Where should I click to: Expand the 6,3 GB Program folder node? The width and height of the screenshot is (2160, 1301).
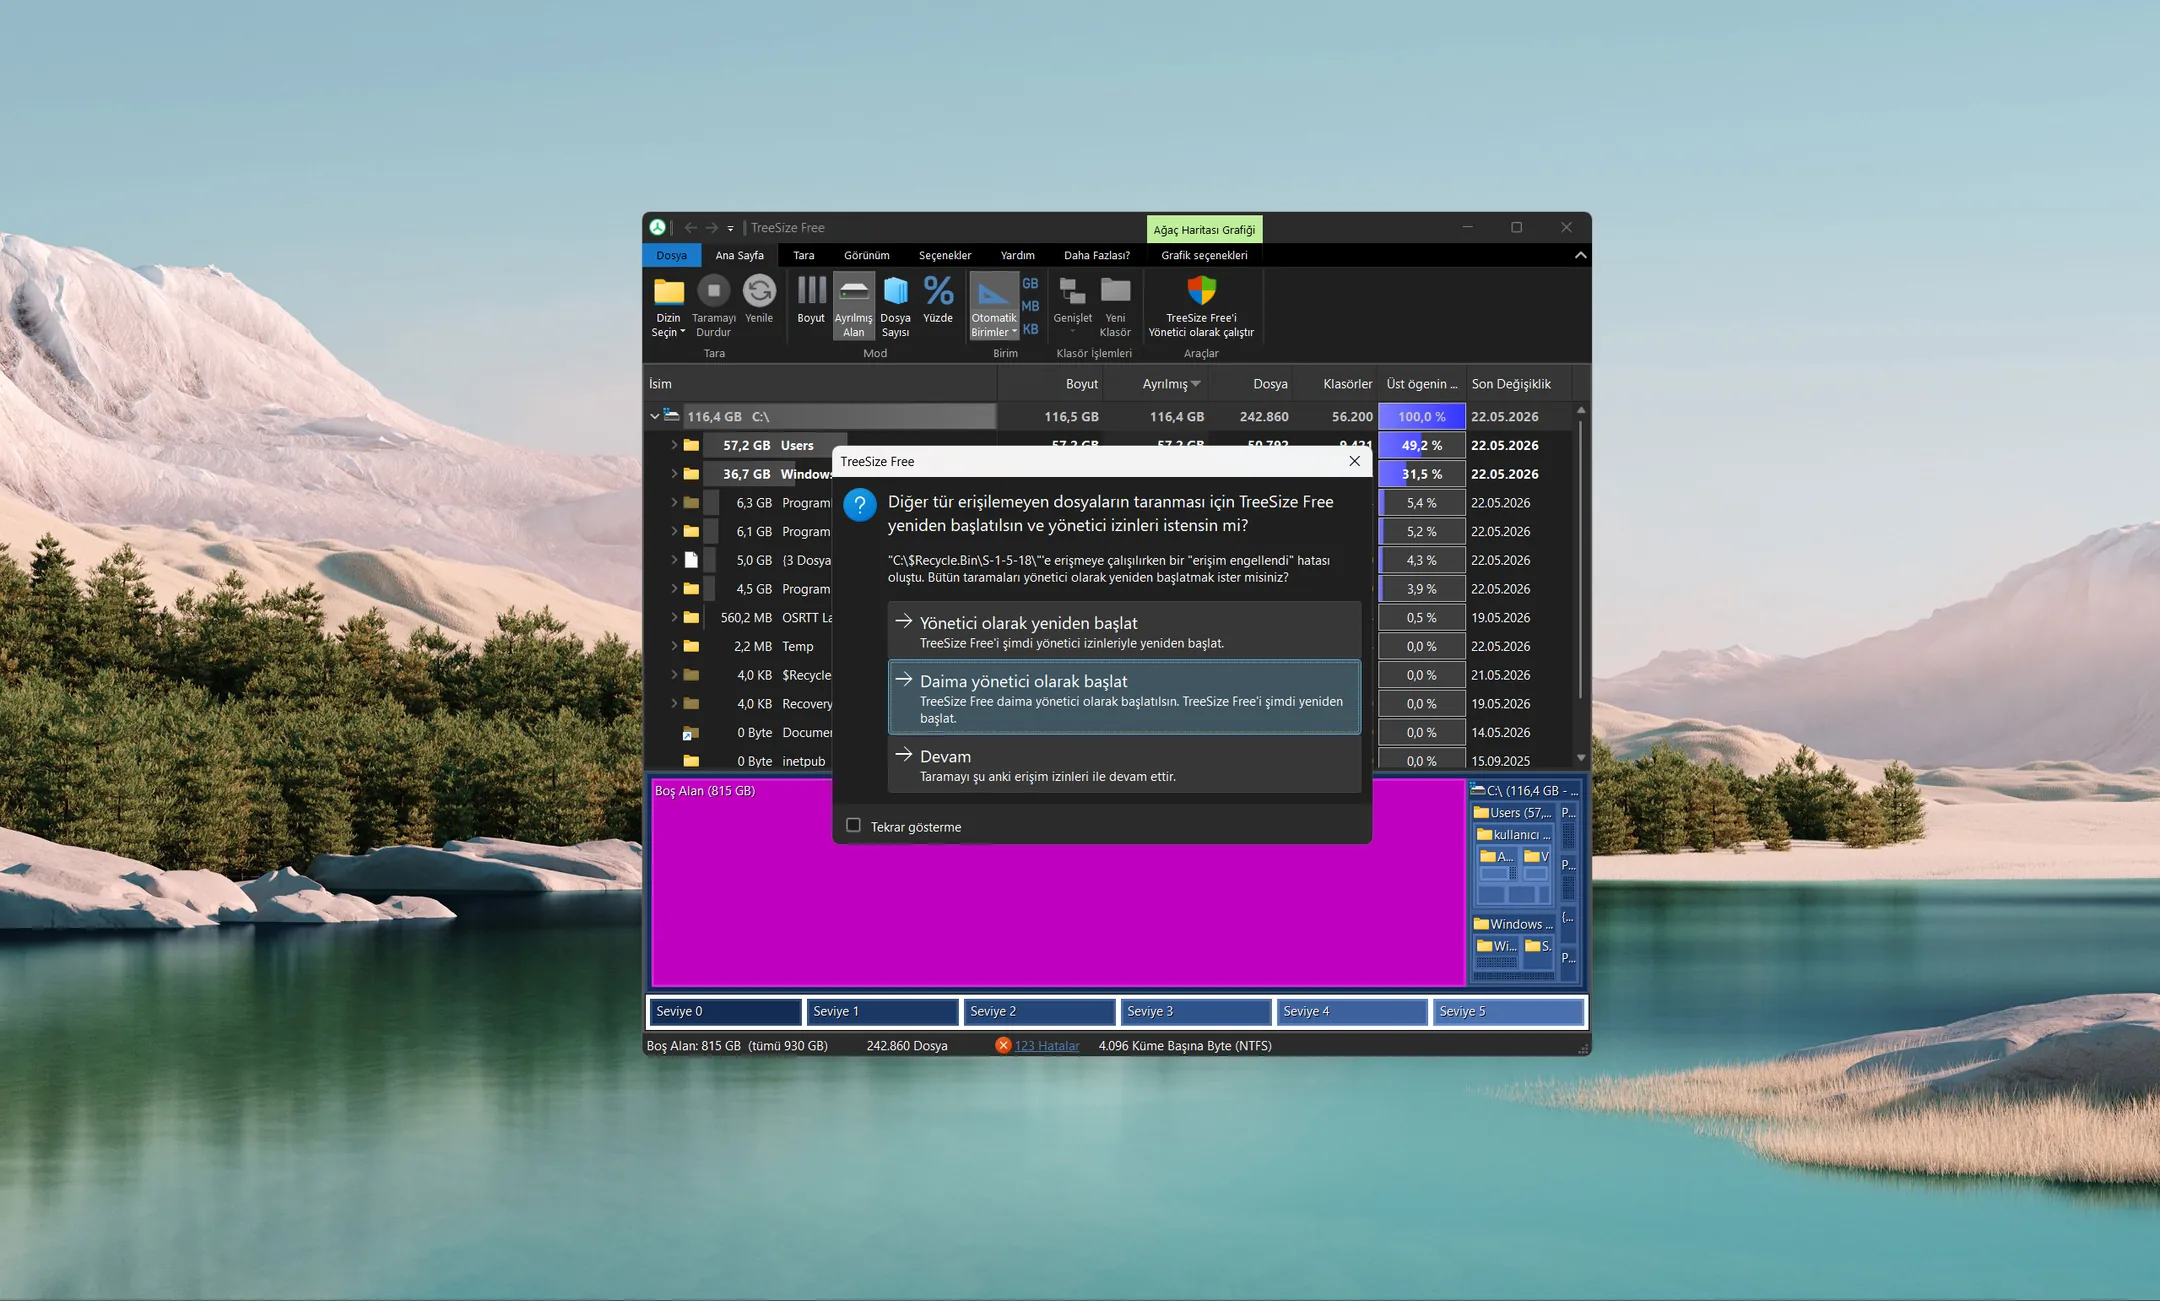click(674, 503)
